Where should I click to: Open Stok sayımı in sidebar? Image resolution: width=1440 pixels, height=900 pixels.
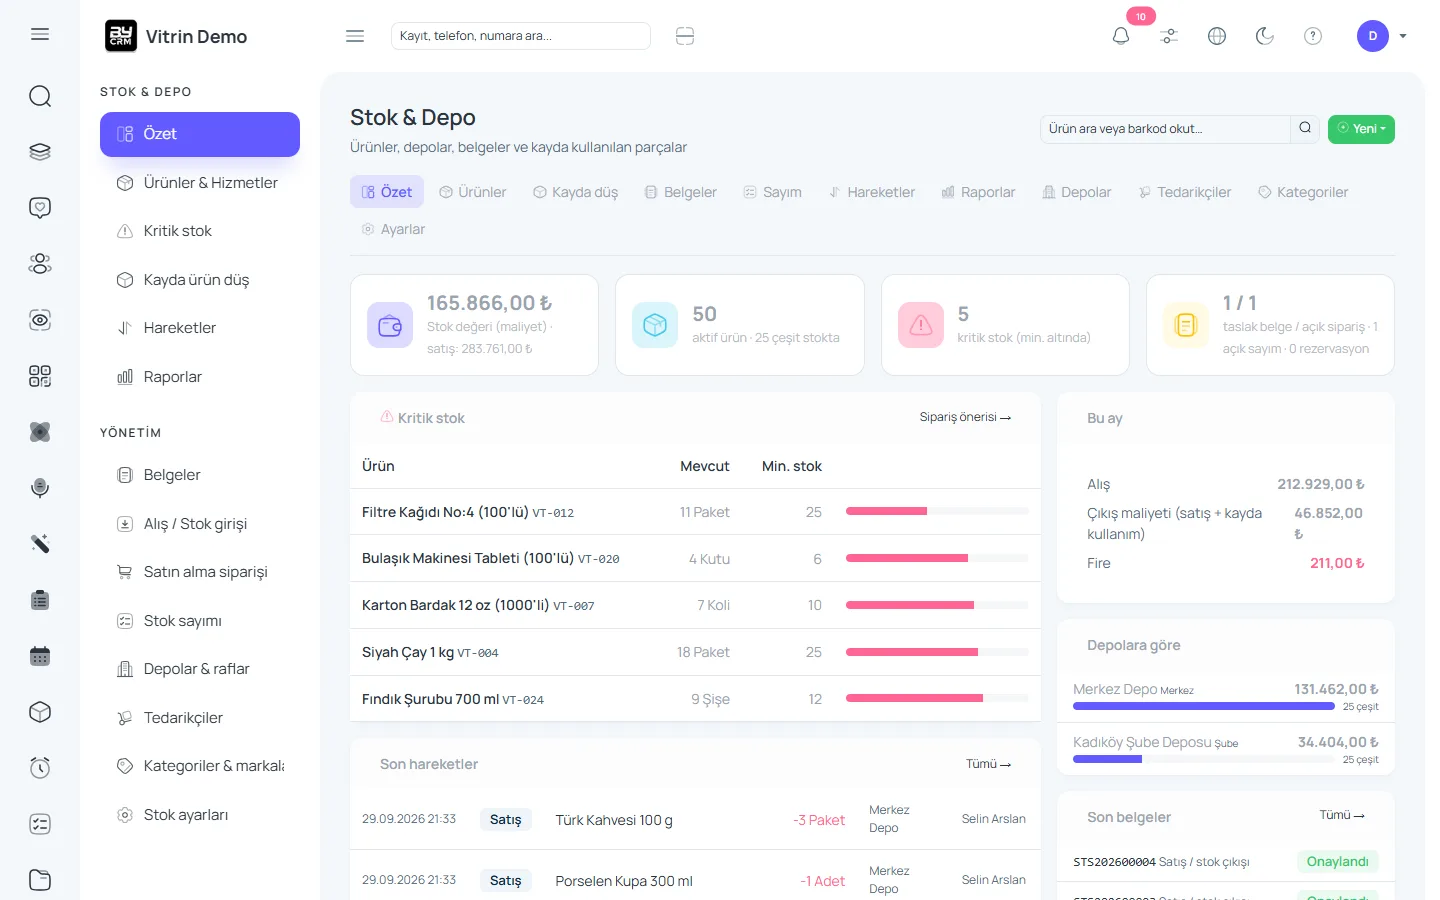pos(200,621)
